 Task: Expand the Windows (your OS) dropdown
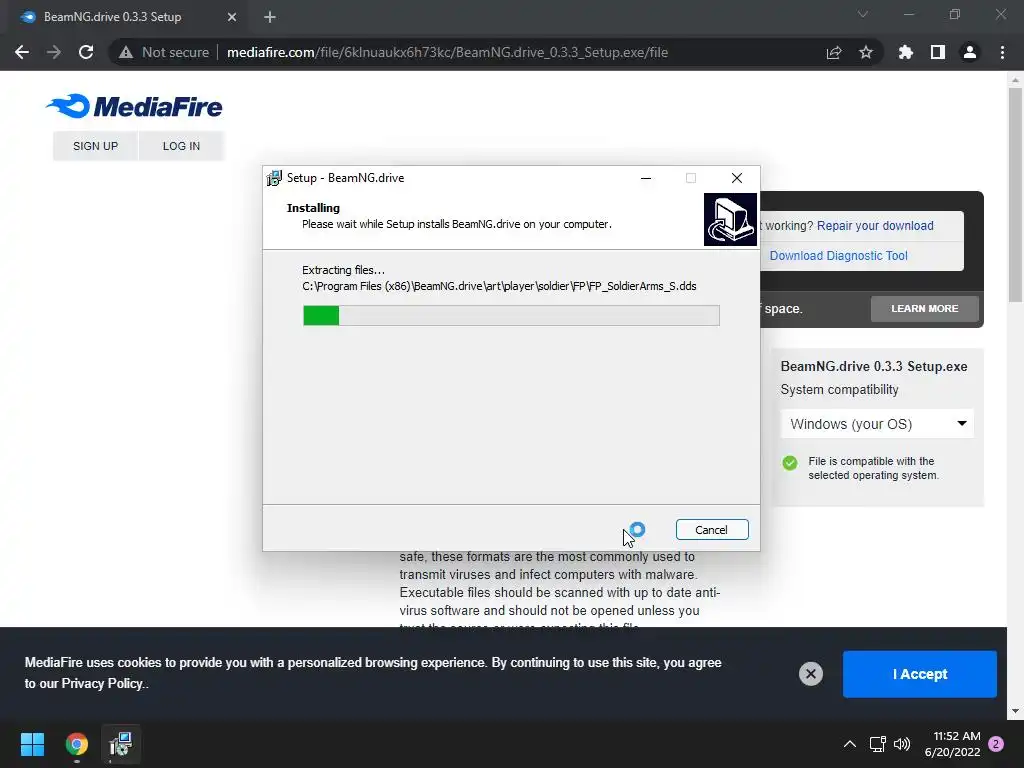tap(877, 424)
